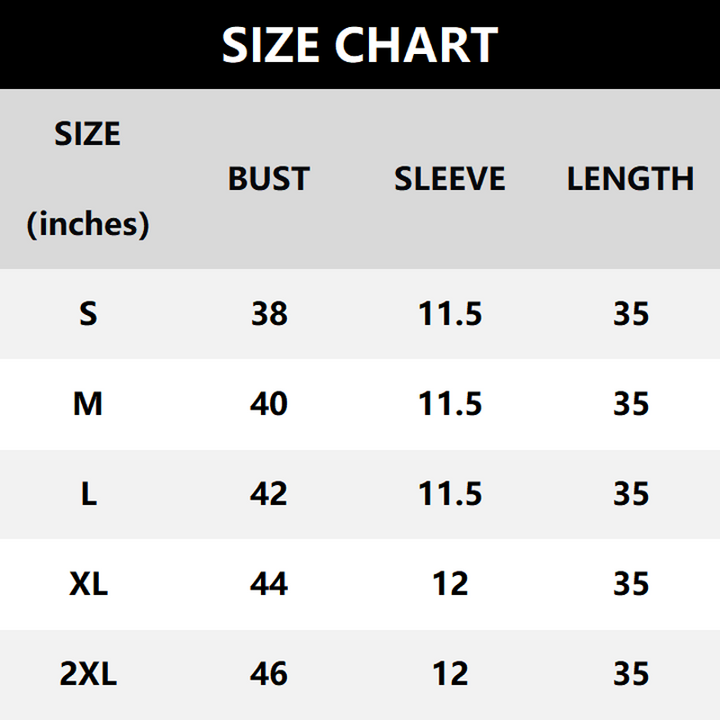720x720 pixels.
Task: Click the BUST column header
Action: [x=269, y=179]
